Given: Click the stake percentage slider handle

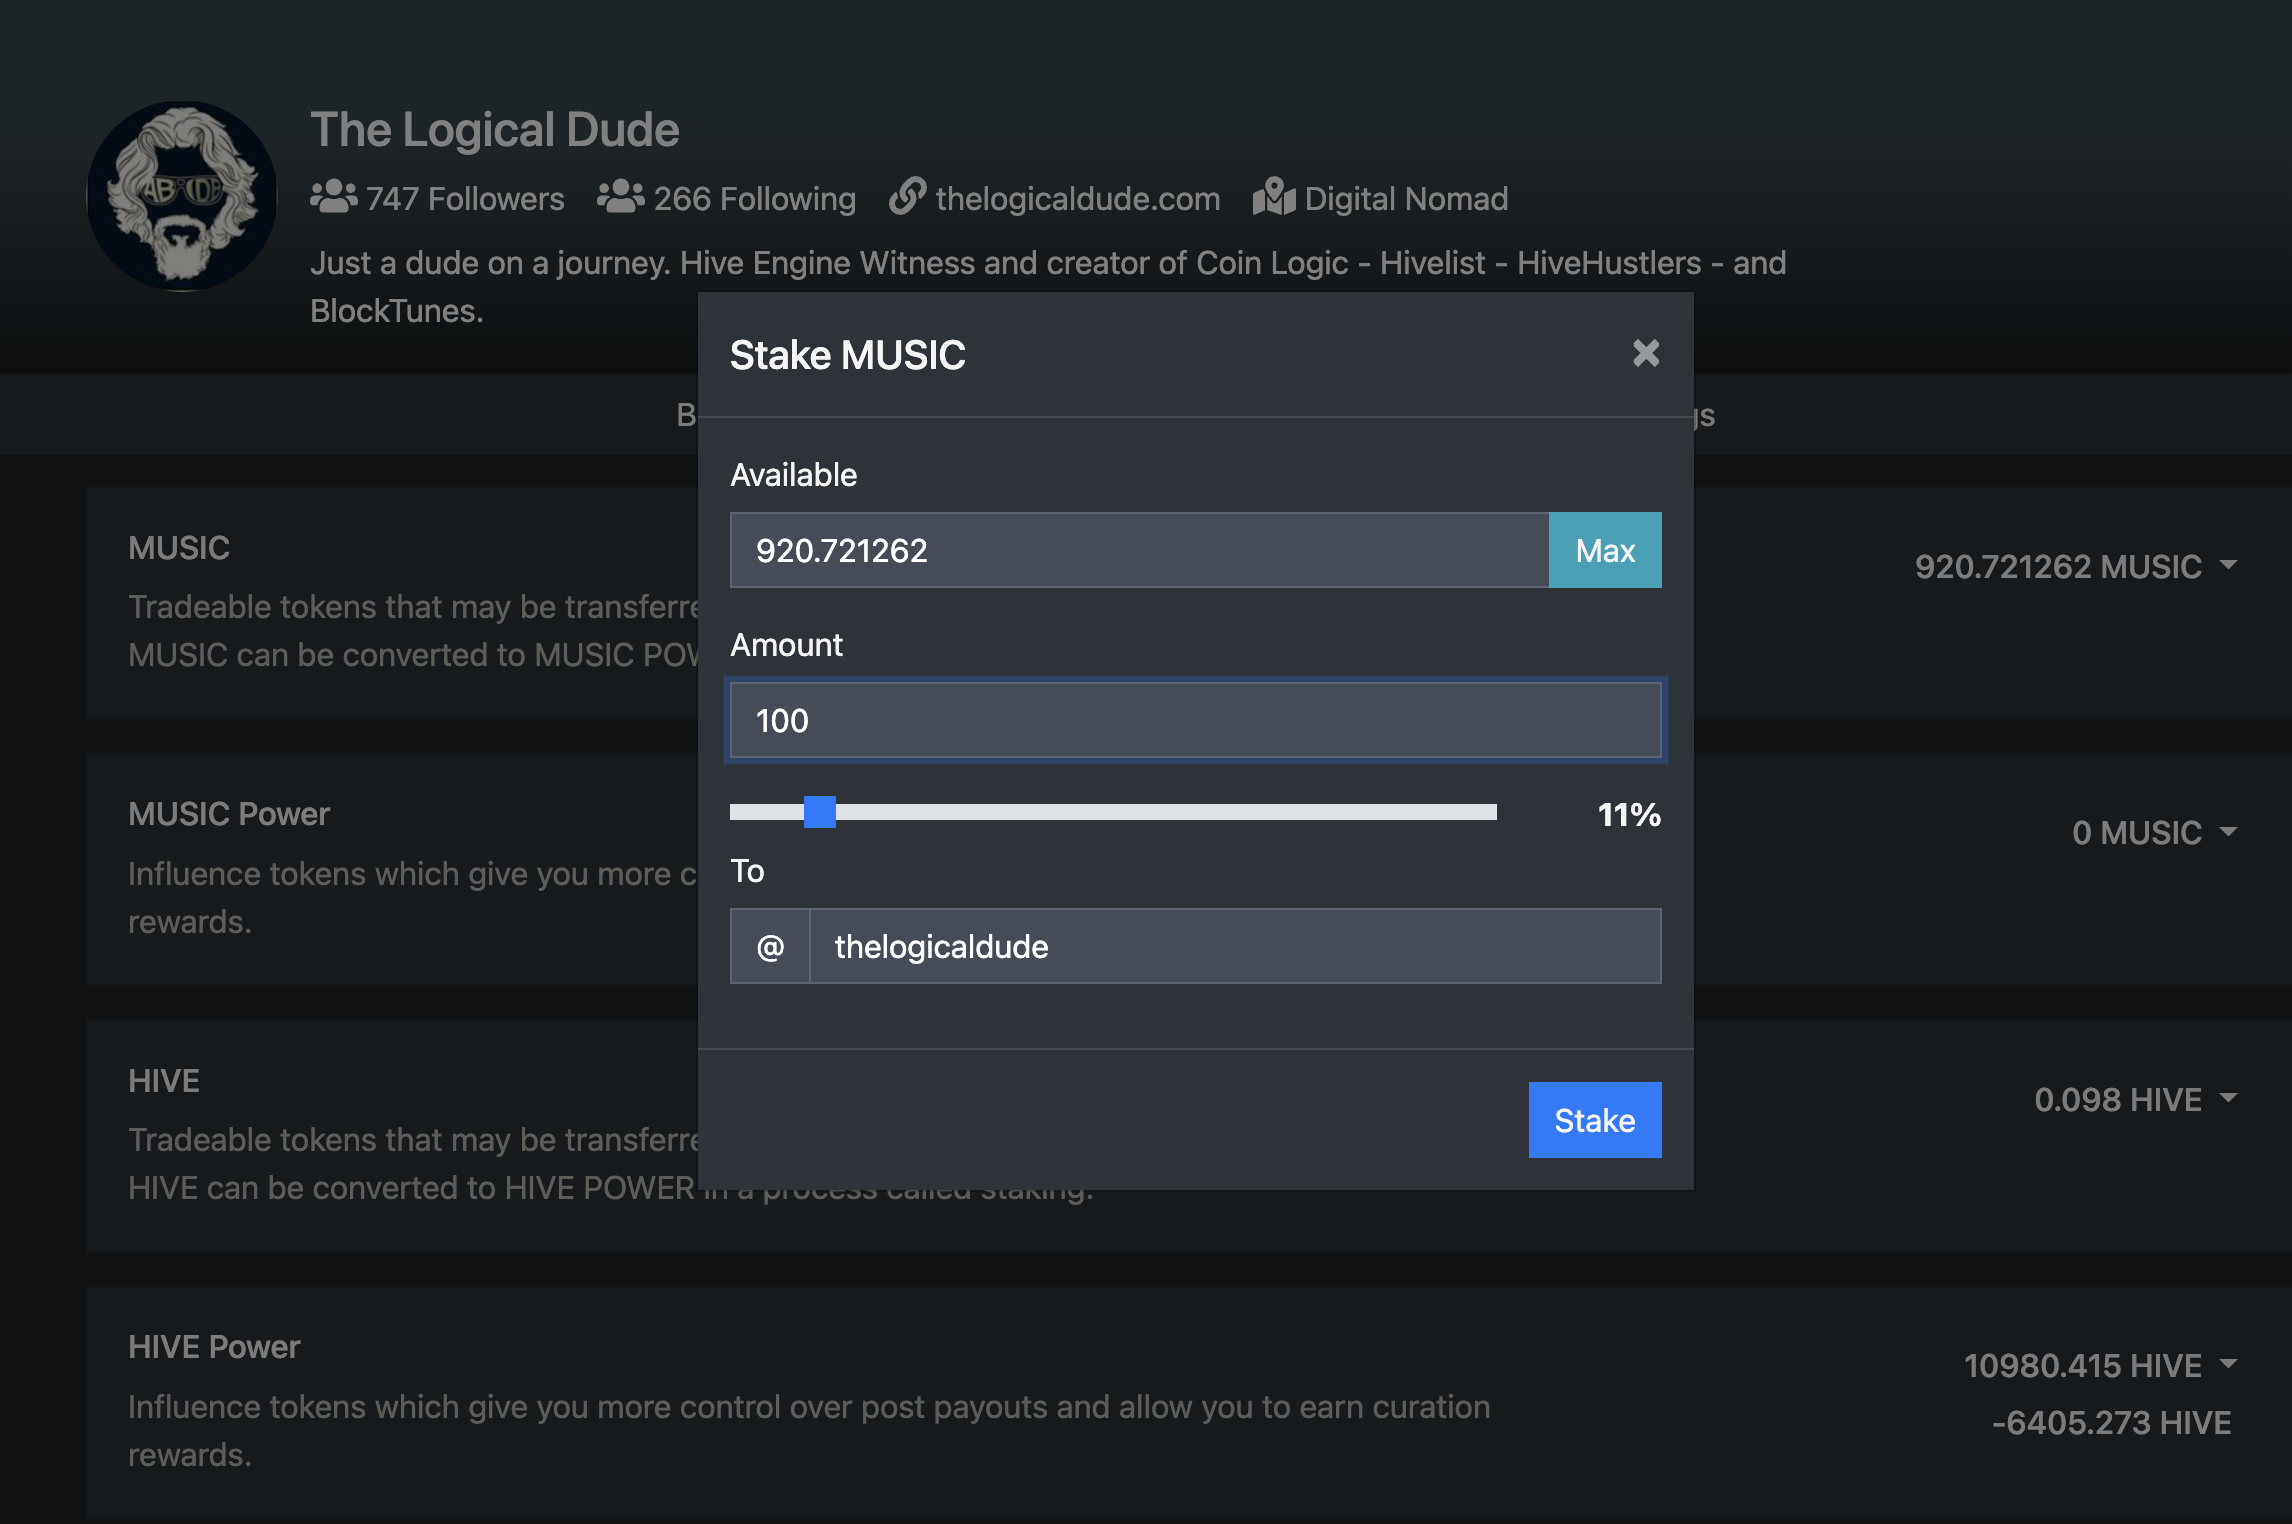Looking at the screenshot, I should click(819, 812).
